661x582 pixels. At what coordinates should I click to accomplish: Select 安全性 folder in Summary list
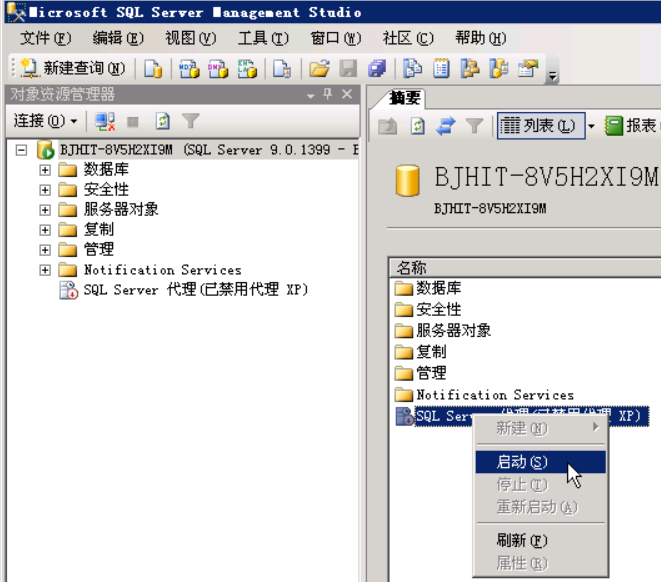tap(428, 310)
